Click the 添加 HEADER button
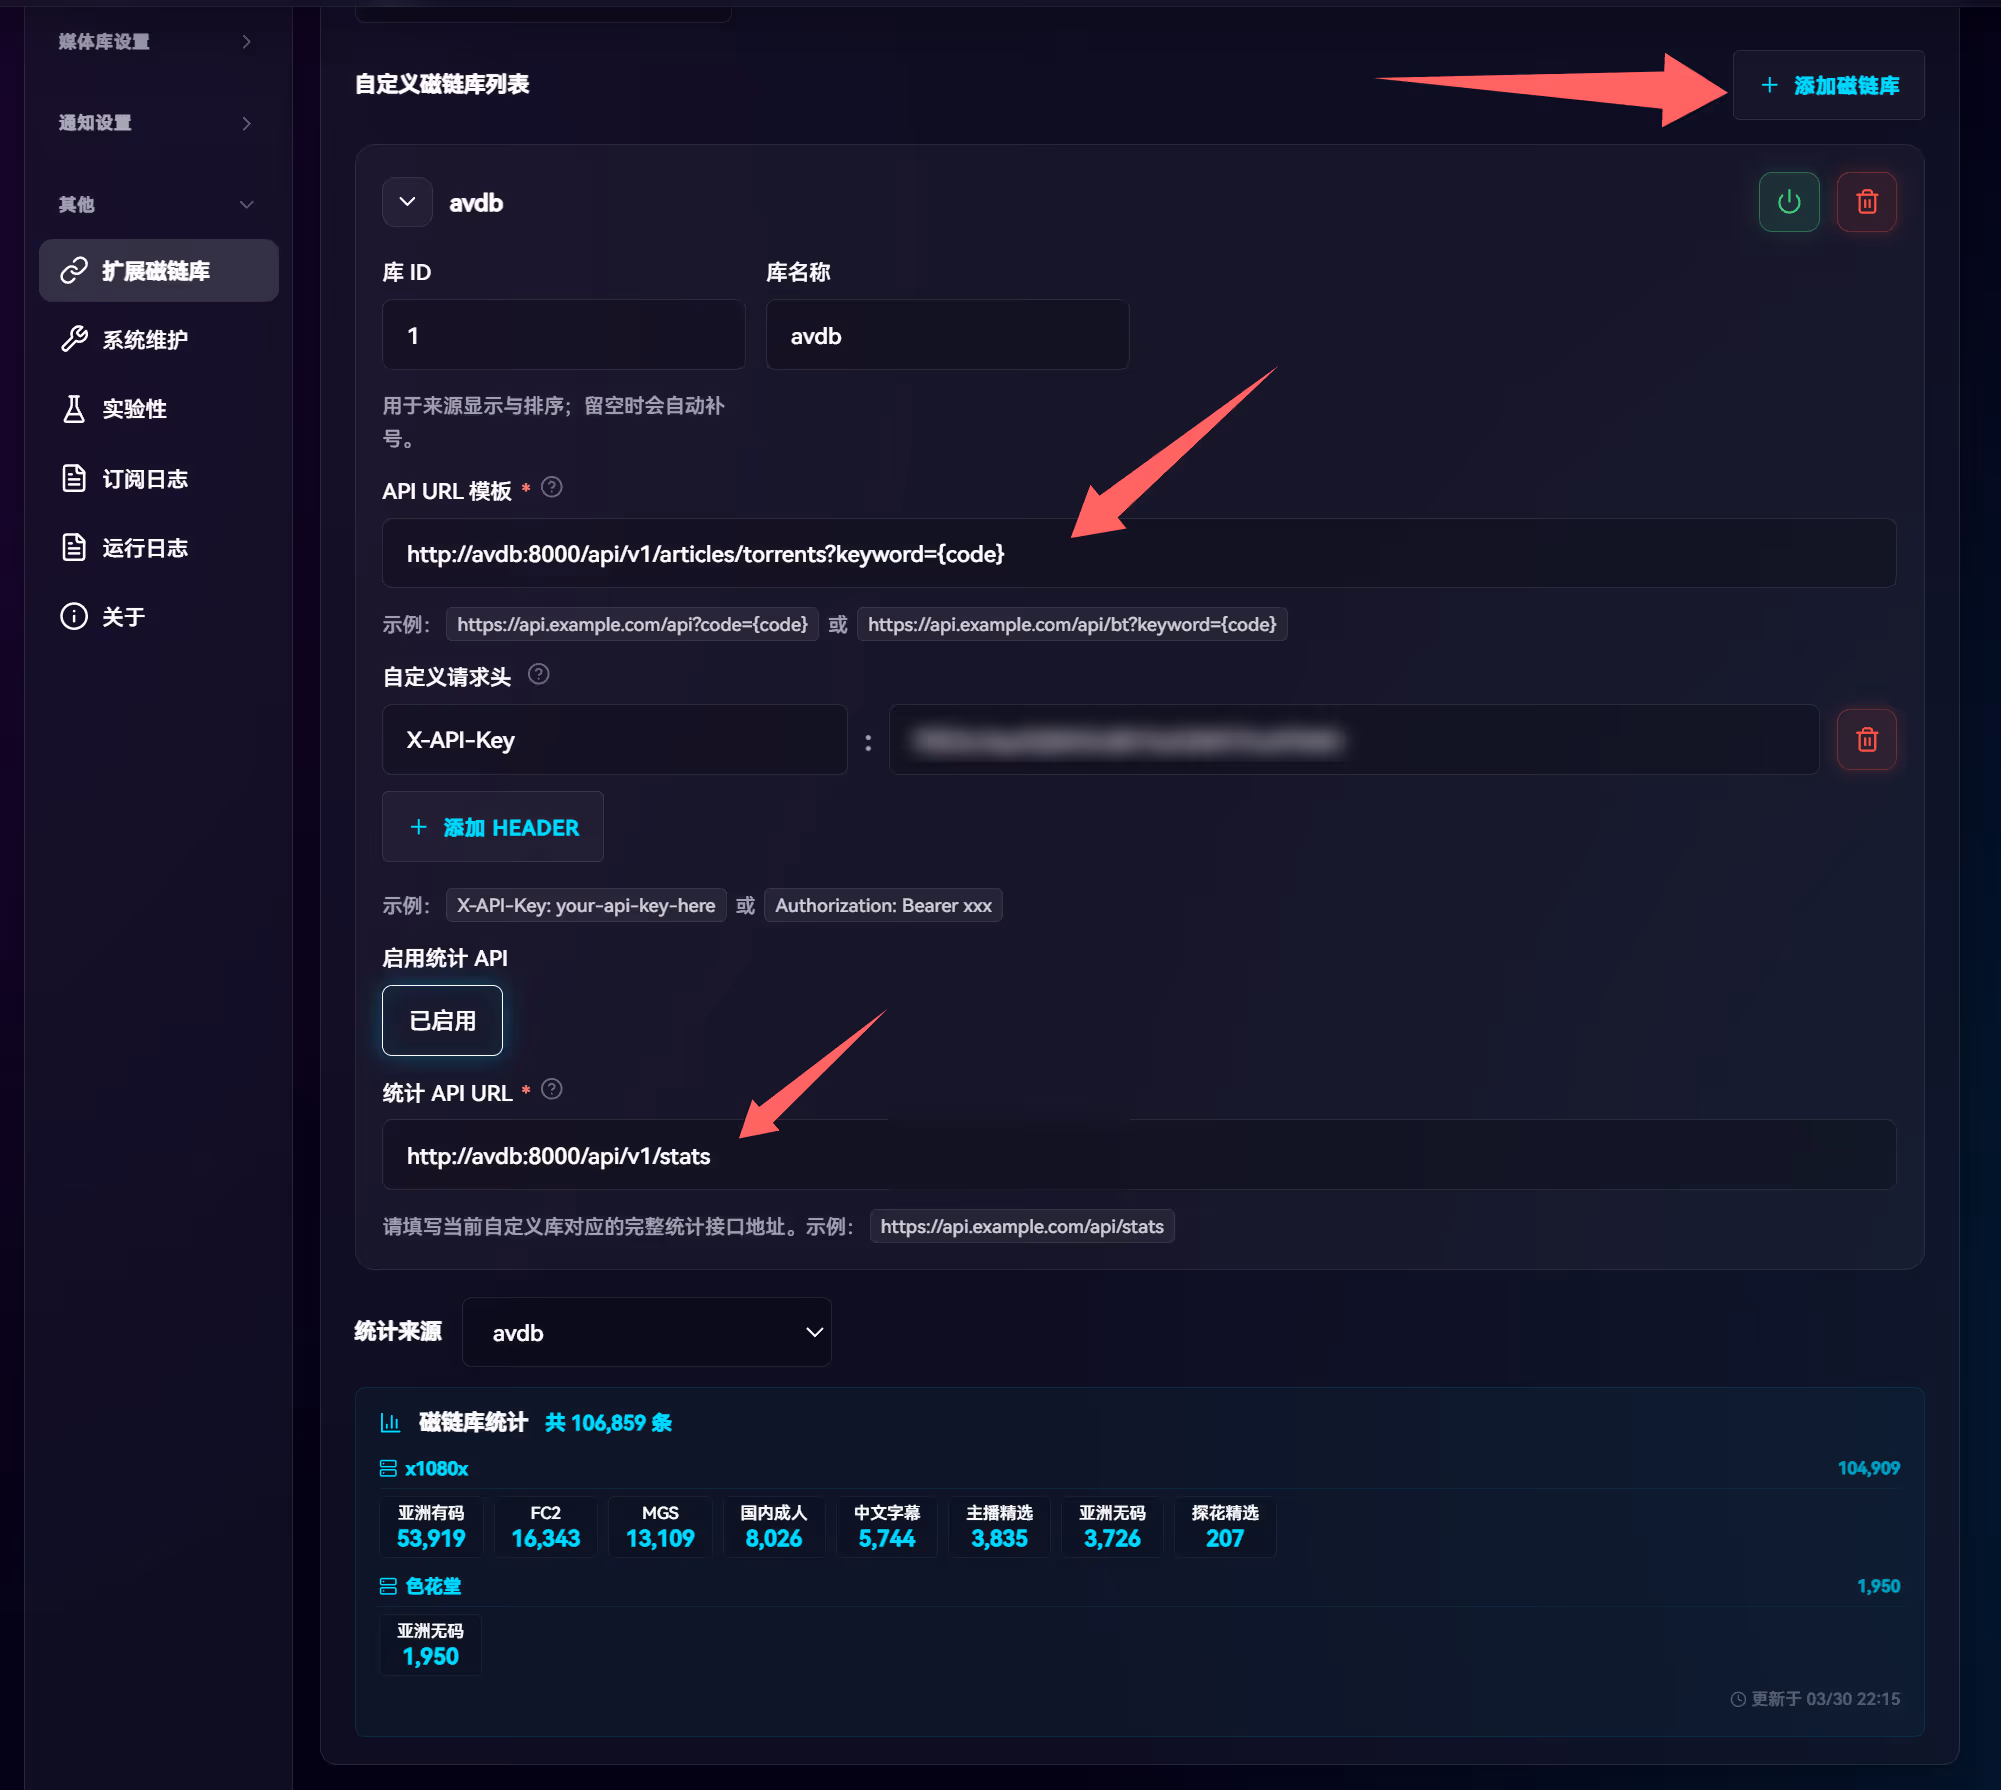Image resolution: width=2001 pixels, height=1790 pixels. click(493, 827)
